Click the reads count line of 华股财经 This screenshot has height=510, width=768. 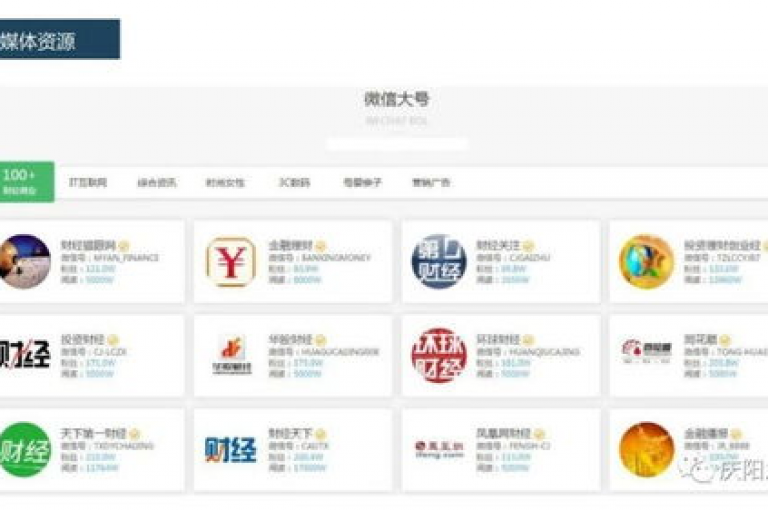click(295, 374)
